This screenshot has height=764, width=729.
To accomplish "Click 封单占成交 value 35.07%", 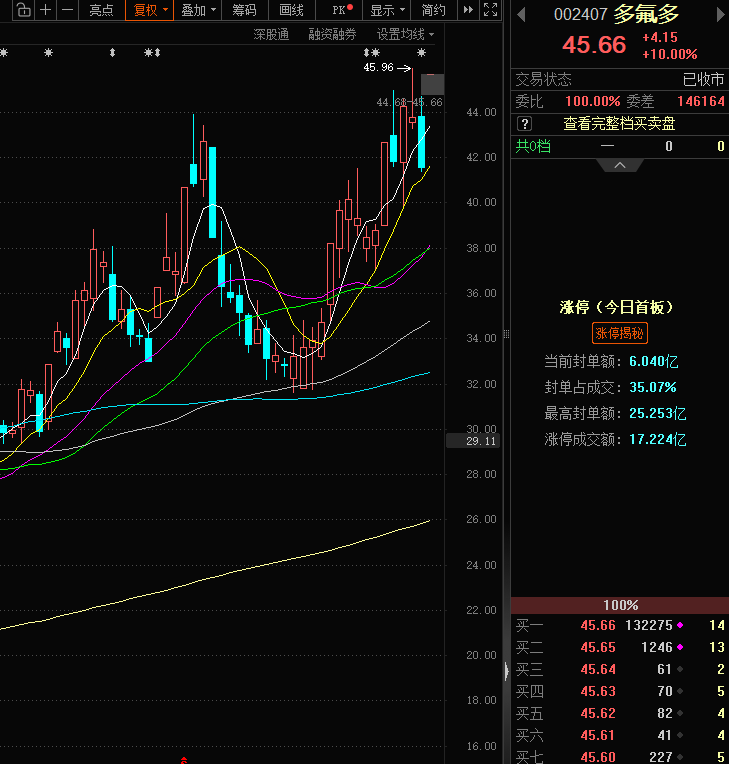I will tap(653, 387).
